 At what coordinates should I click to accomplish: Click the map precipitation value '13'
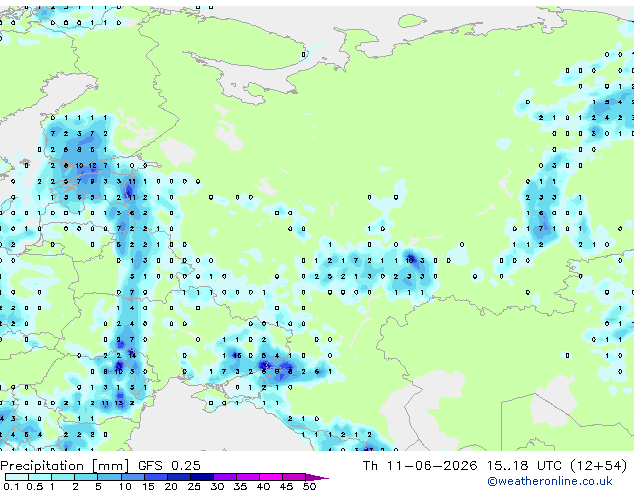[x=118, y=403]
